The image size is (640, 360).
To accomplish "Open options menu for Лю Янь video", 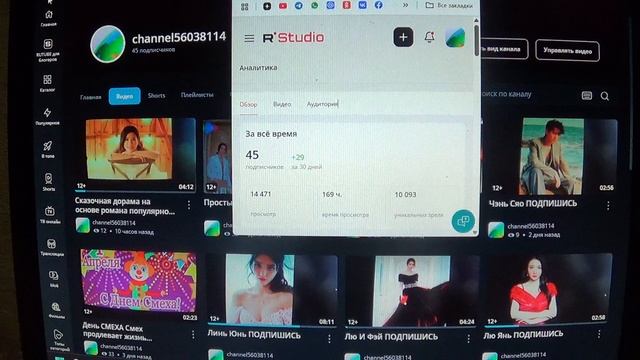I will tap(598, 335).
